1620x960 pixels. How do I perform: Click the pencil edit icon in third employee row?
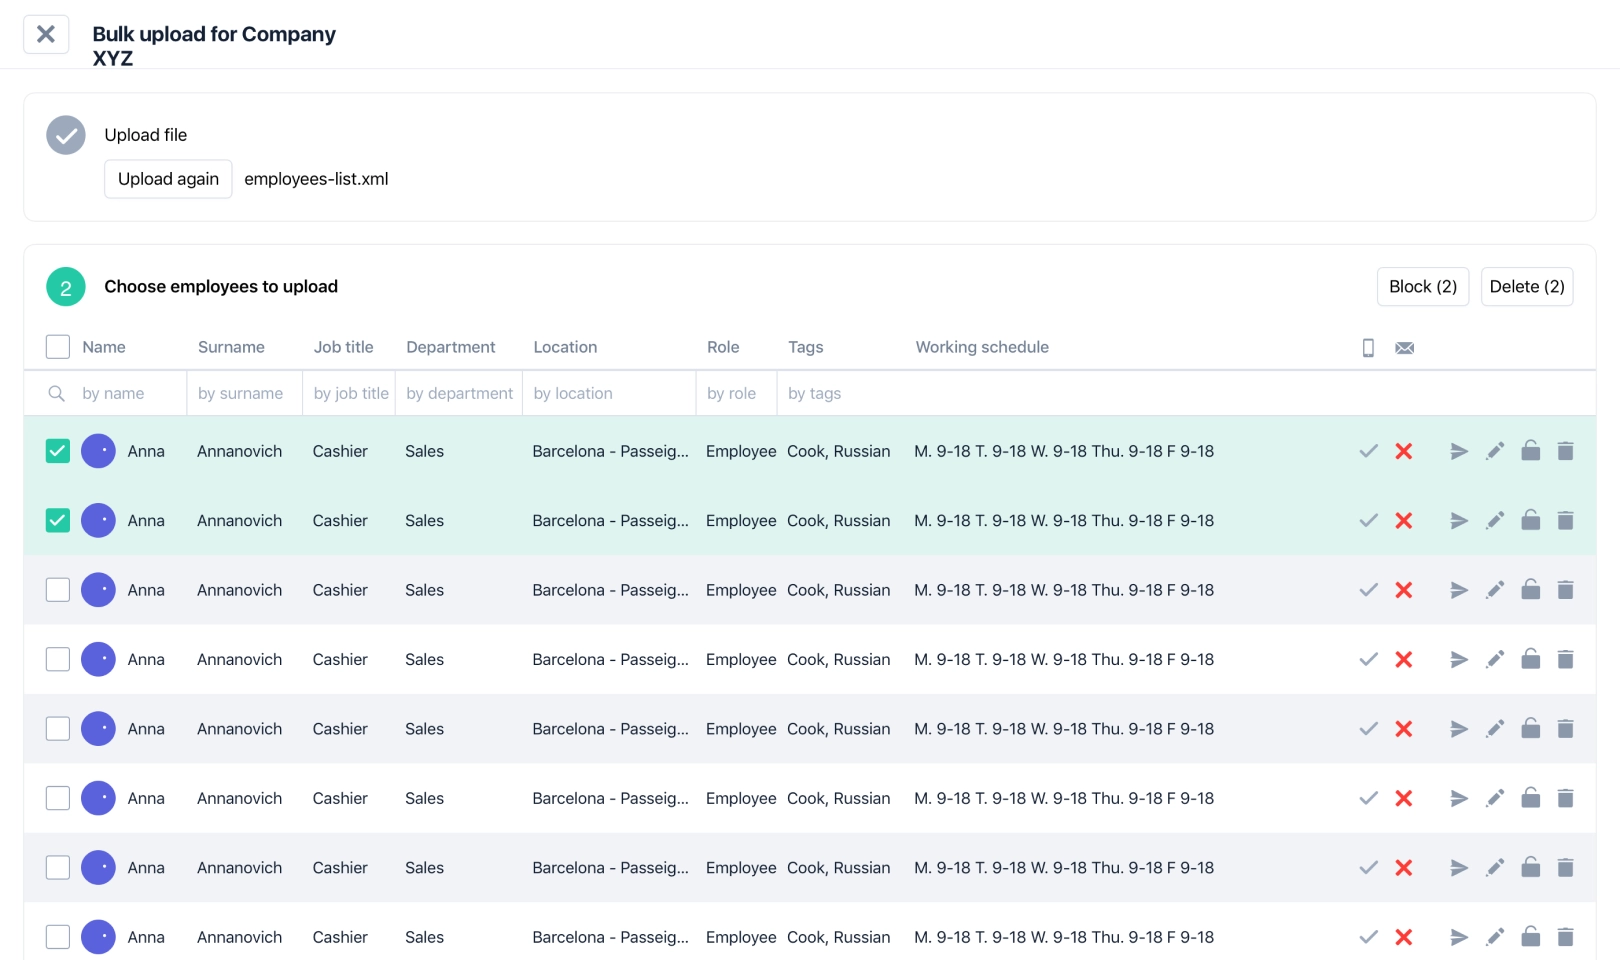[1495, 590]
